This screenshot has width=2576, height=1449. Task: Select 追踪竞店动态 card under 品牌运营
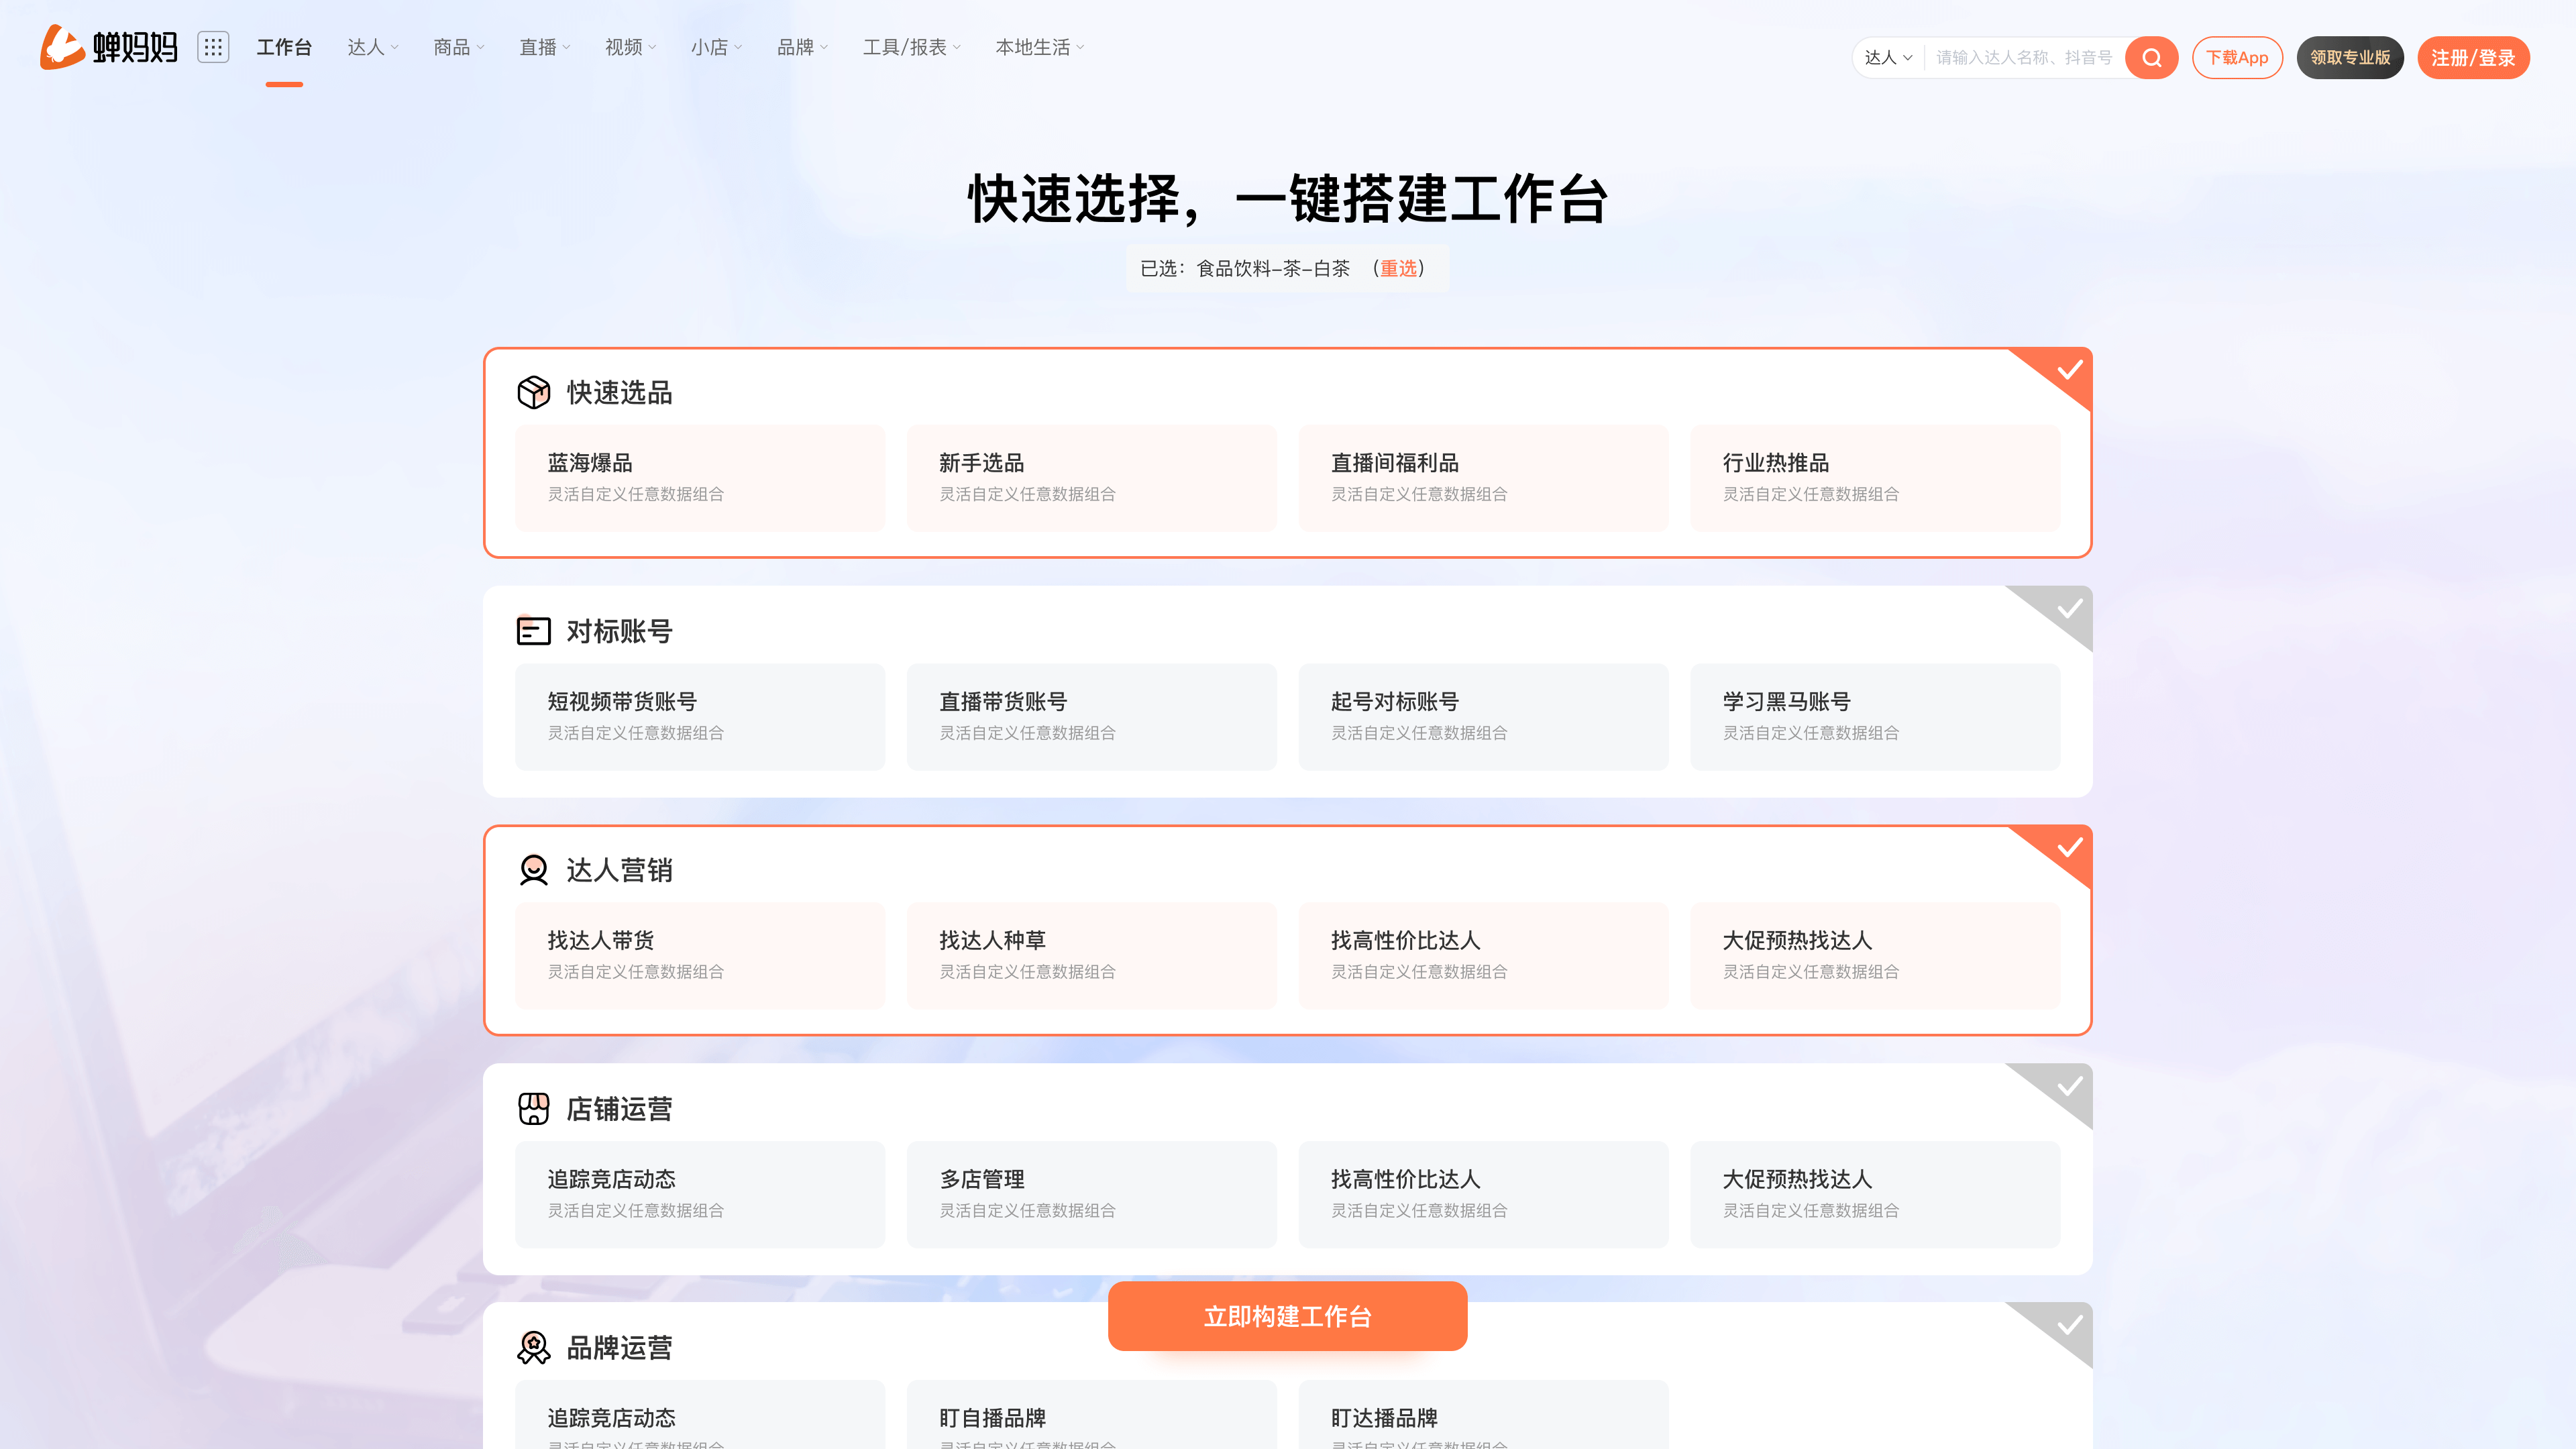coord(700,1415)
